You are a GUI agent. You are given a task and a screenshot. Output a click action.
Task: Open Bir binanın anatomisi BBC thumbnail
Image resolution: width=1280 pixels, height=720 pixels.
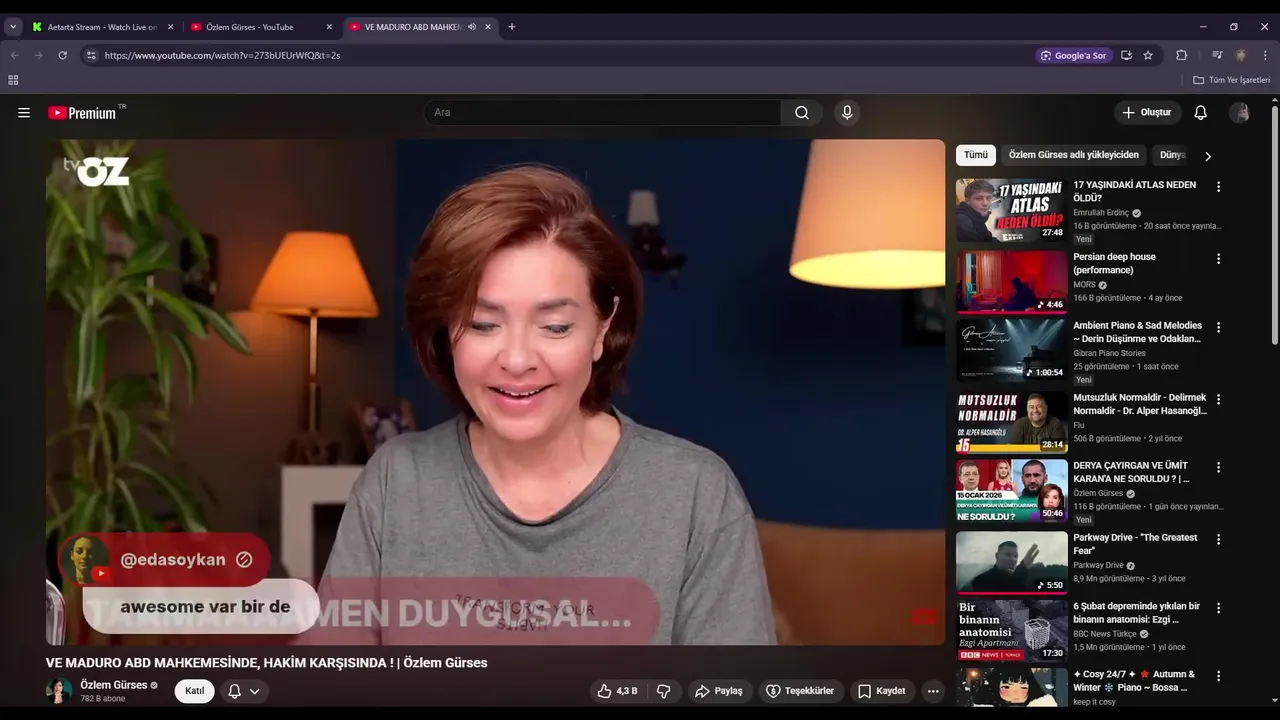(1011, 631)
